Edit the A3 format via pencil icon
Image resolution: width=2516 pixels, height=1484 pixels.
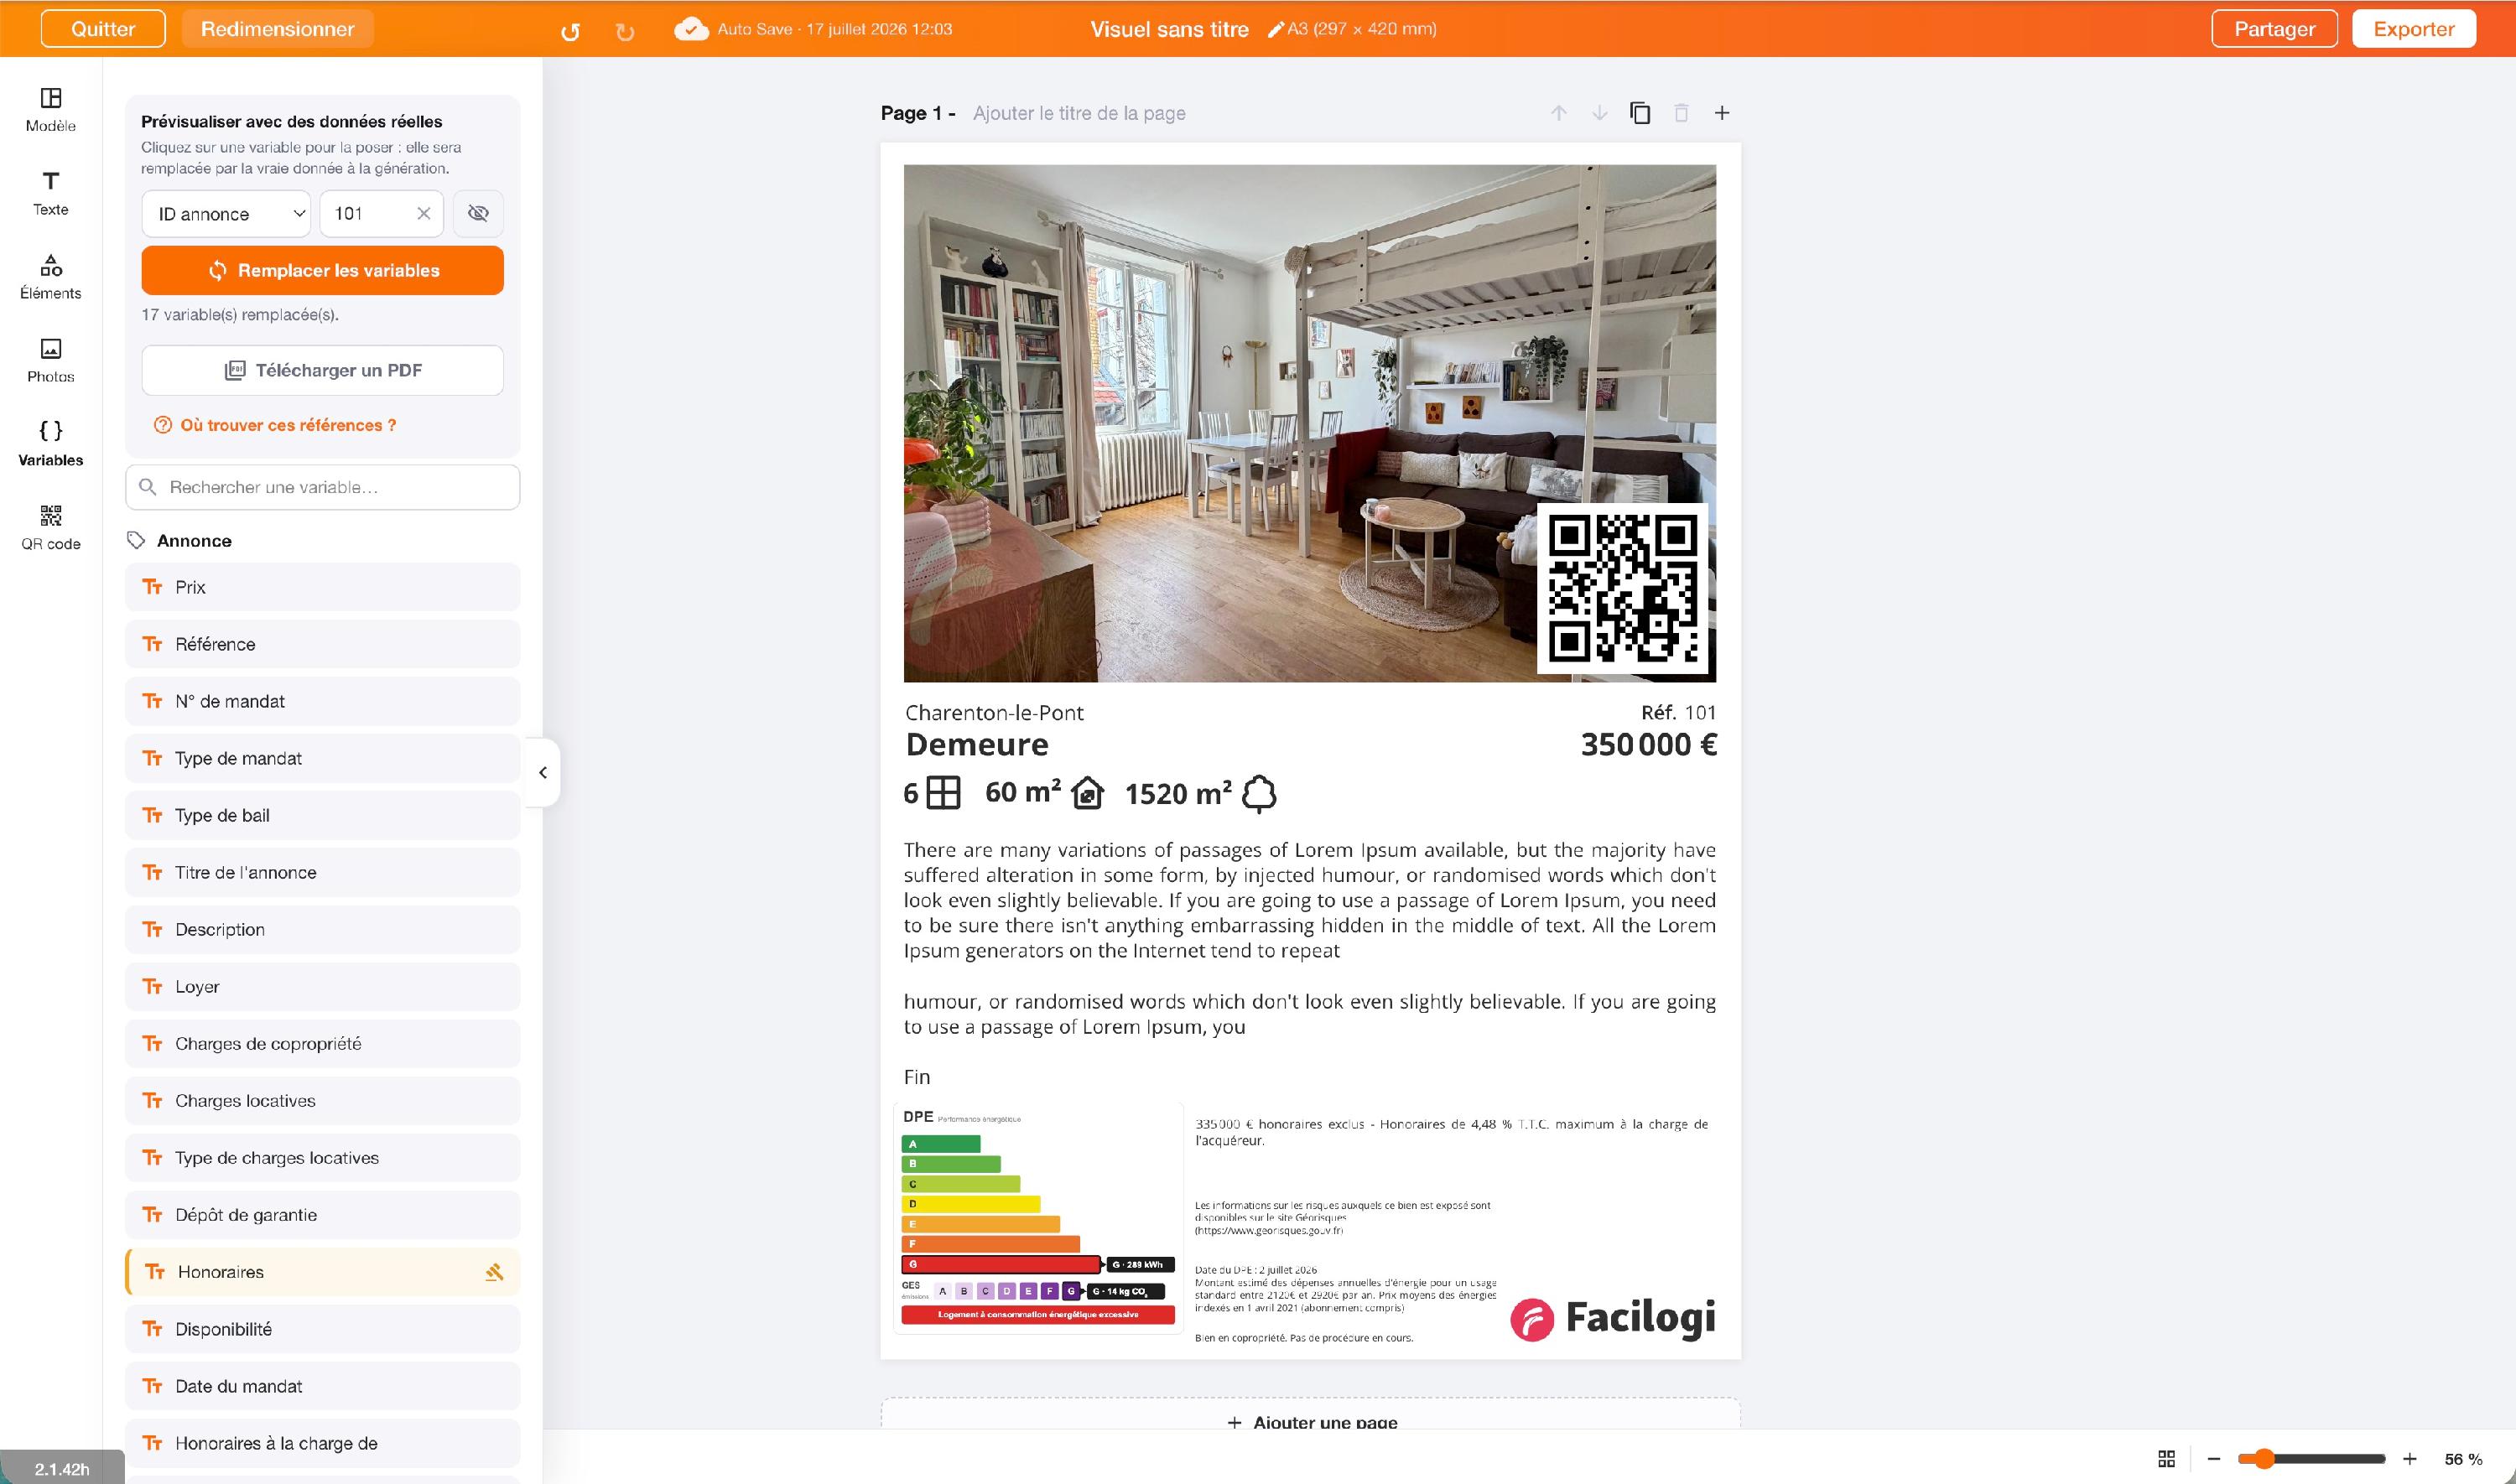coord(1275,29)
